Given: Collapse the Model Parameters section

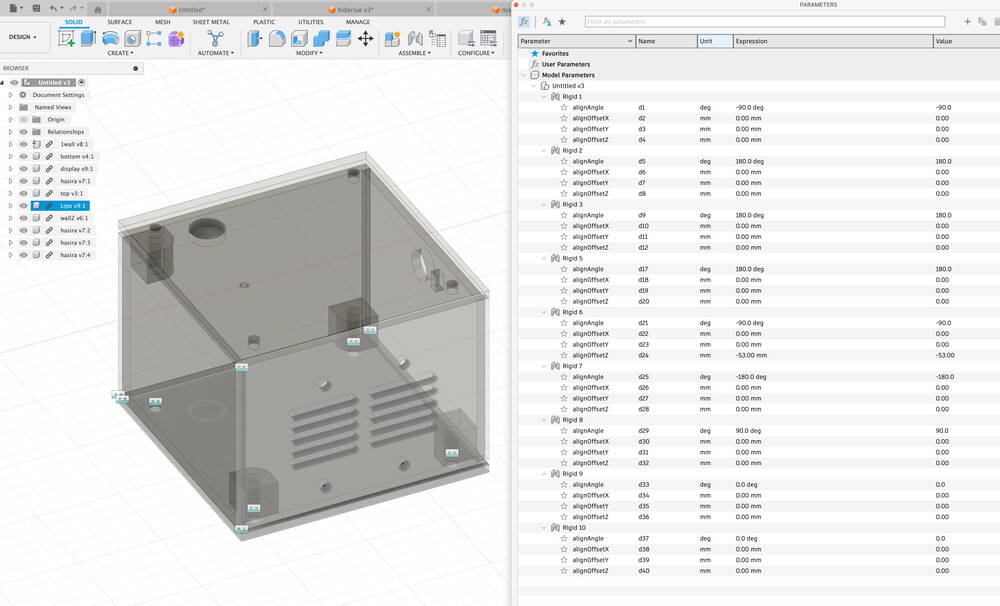Looking at the screenshot, I should pos(524,75).
